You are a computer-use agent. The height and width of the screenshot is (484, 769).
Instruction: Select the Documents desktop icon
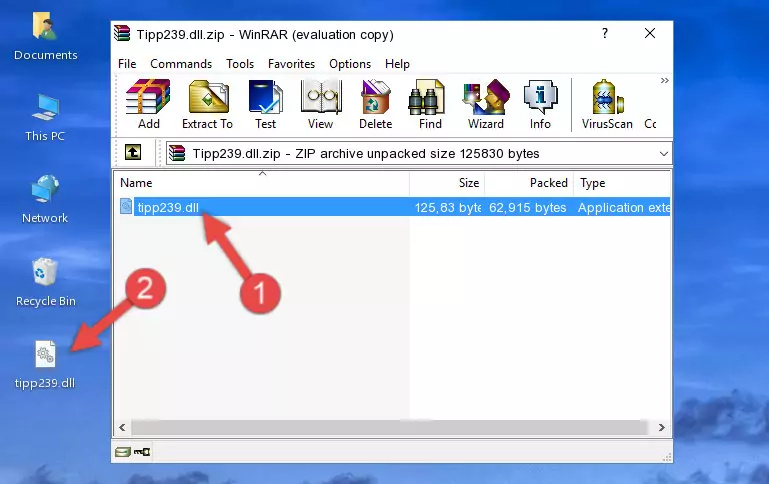(45, 37)
